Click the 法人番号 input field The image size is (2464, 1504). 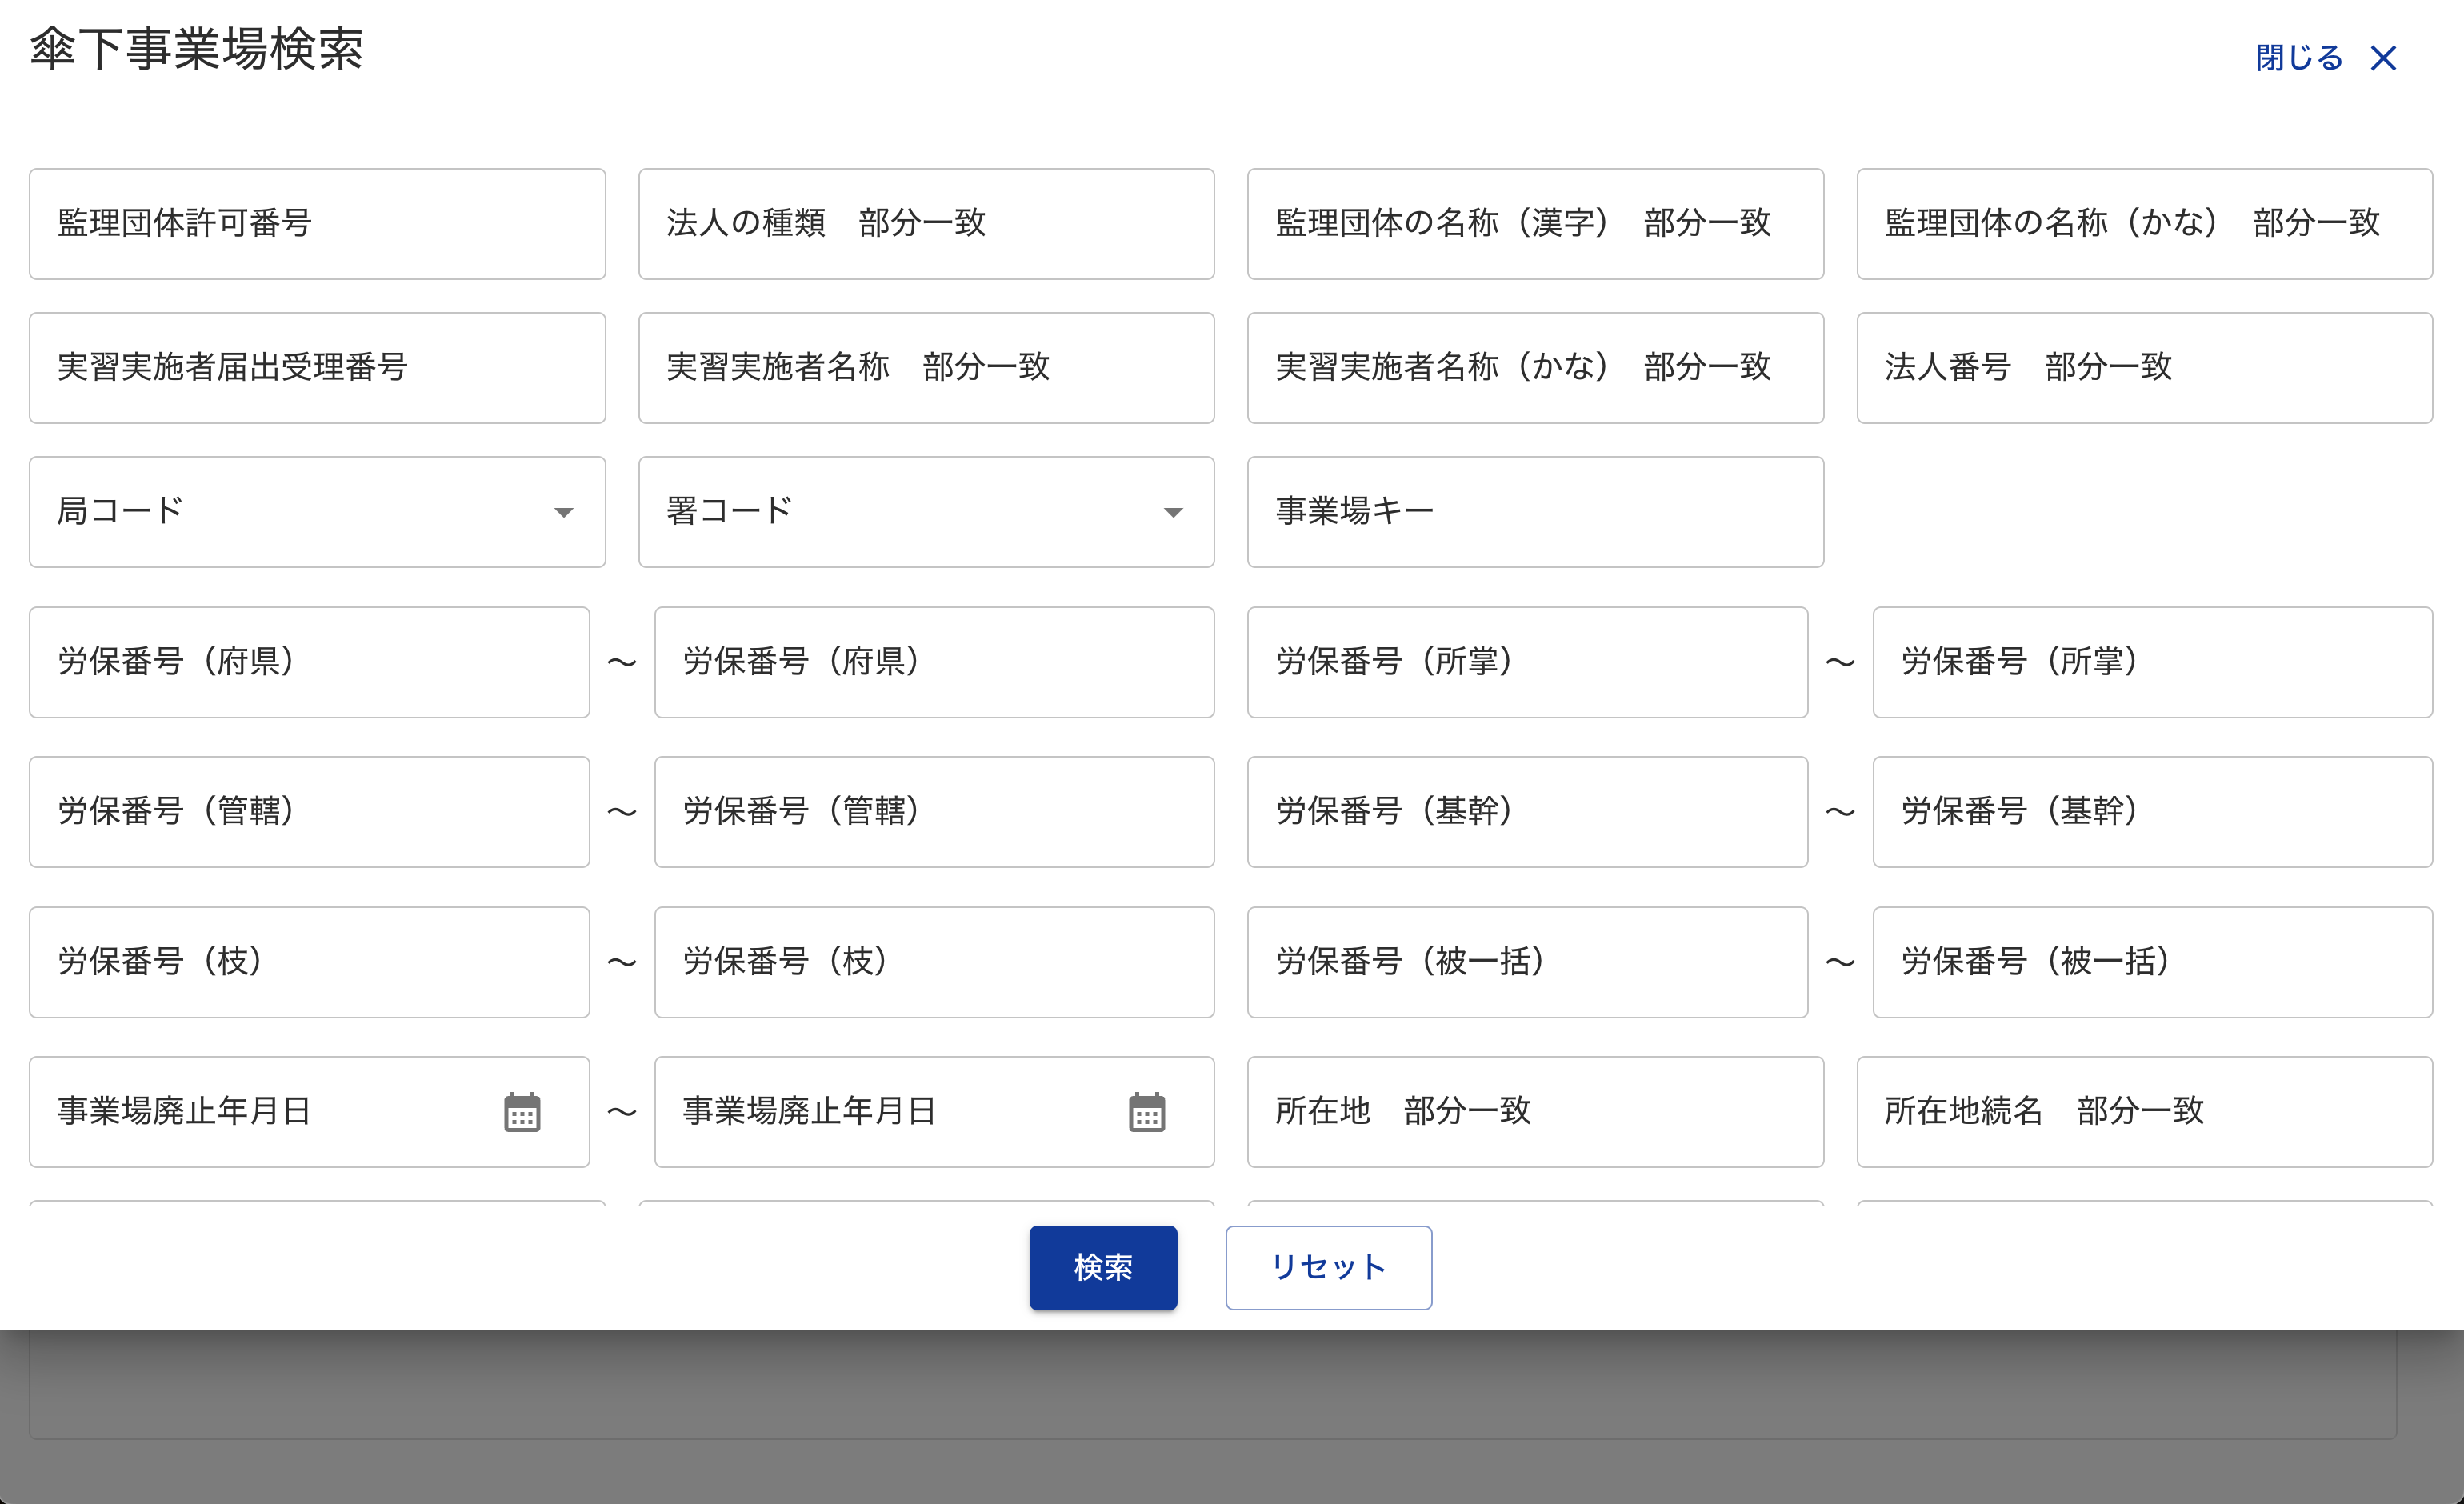click(2144, 368)
